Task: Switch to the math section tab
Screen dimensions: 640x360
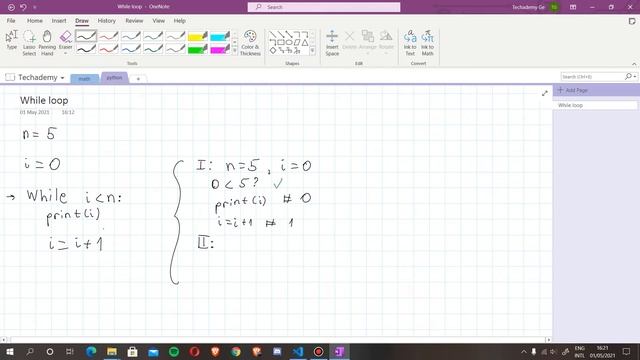Action: pos(84,78)
